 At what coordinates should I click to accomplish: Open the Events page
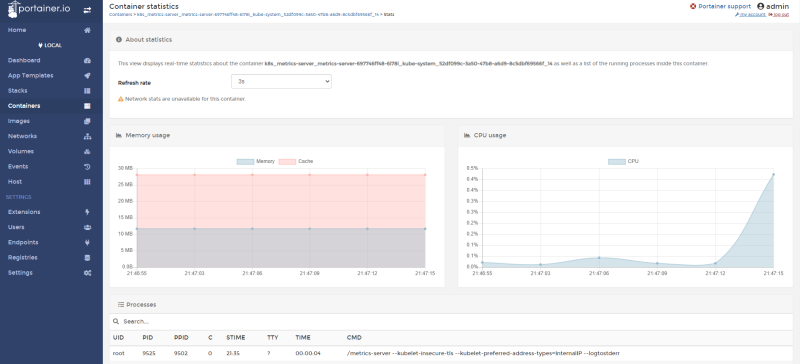tap(18, 166)
